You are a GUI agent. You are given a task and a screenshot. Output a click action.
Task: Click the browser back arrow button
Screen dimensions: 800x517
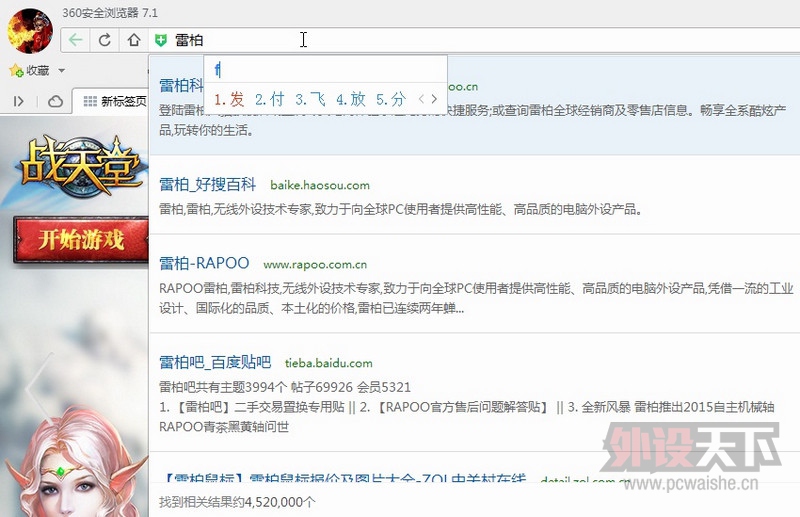[x=76, y=40]
